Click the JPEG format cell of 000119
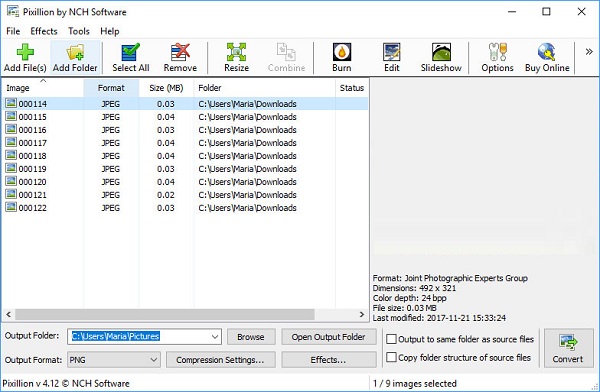Viewport: 600px width, 392px height. 111,169
